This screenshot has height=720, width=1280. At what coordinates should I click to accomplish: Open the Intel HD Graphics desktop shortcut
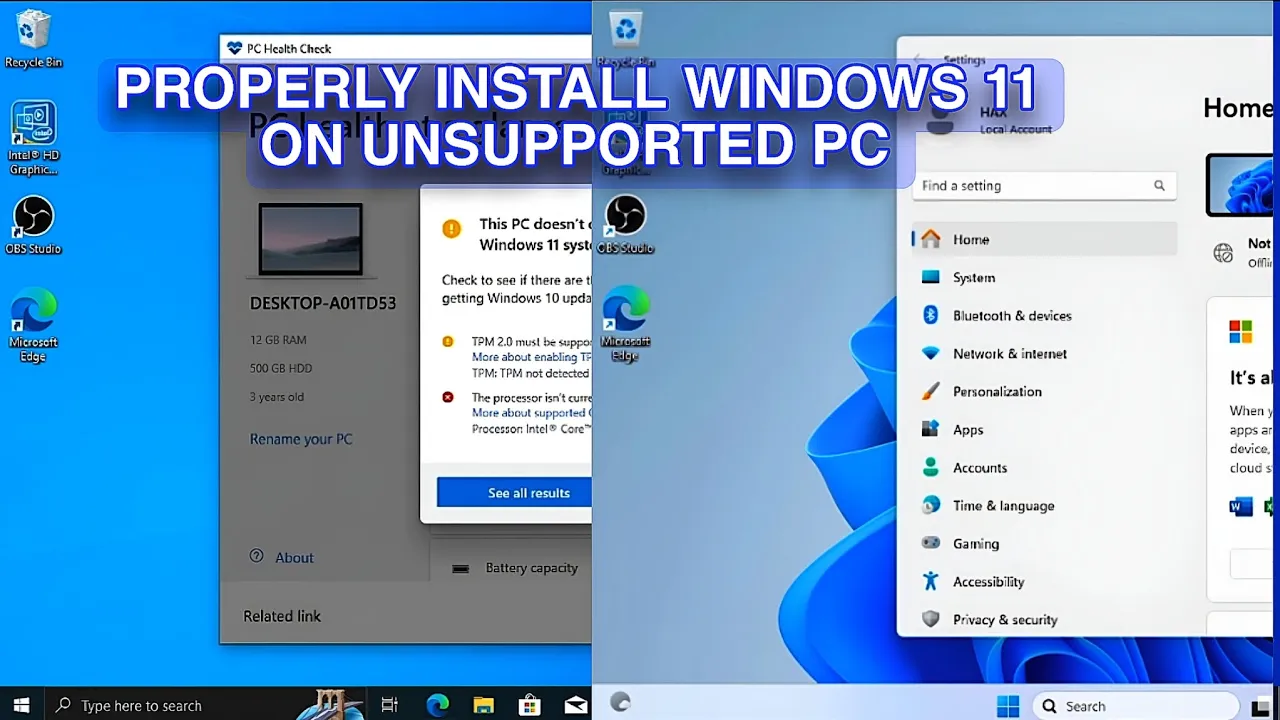point(33,138)
